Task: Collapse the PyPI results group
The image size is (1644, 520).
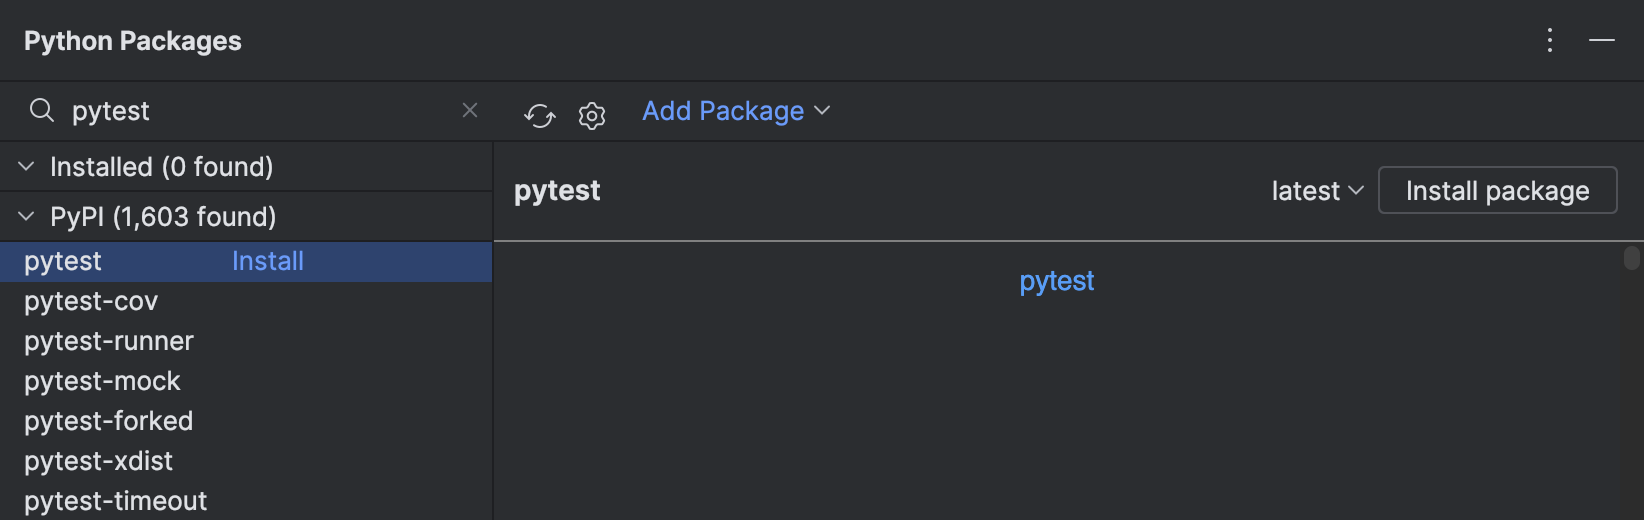Action: point(27,216)
